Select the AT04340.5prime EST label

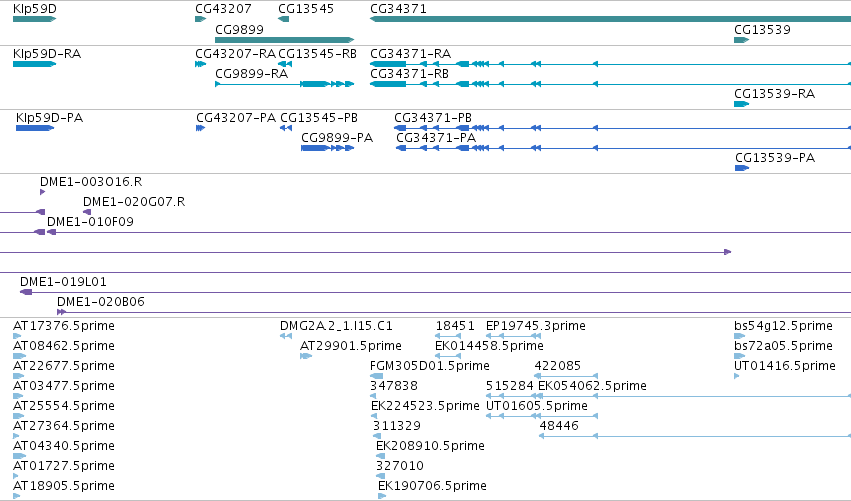tap(64, 446)
